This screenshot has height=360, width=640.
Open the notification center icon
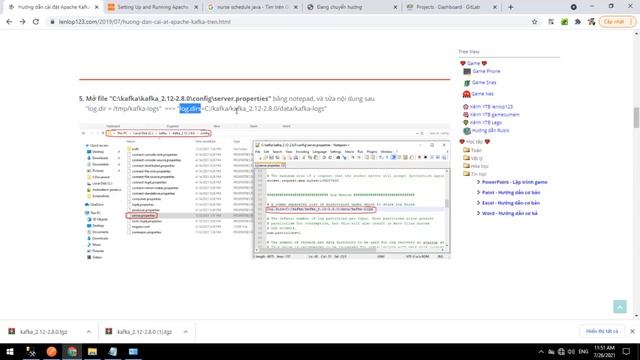pos(627,351)
